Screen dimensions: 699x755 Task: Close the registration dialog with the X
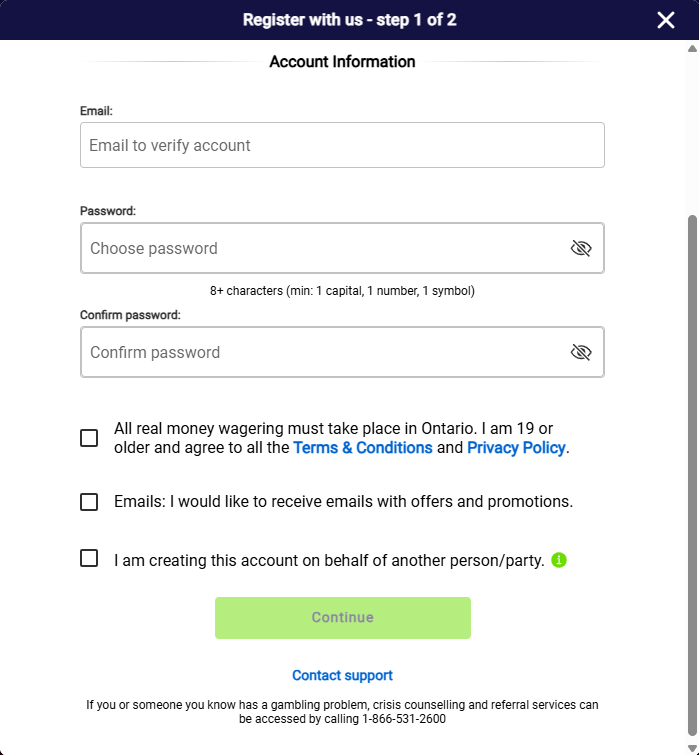pyautogui.click(x=666, y=20)
